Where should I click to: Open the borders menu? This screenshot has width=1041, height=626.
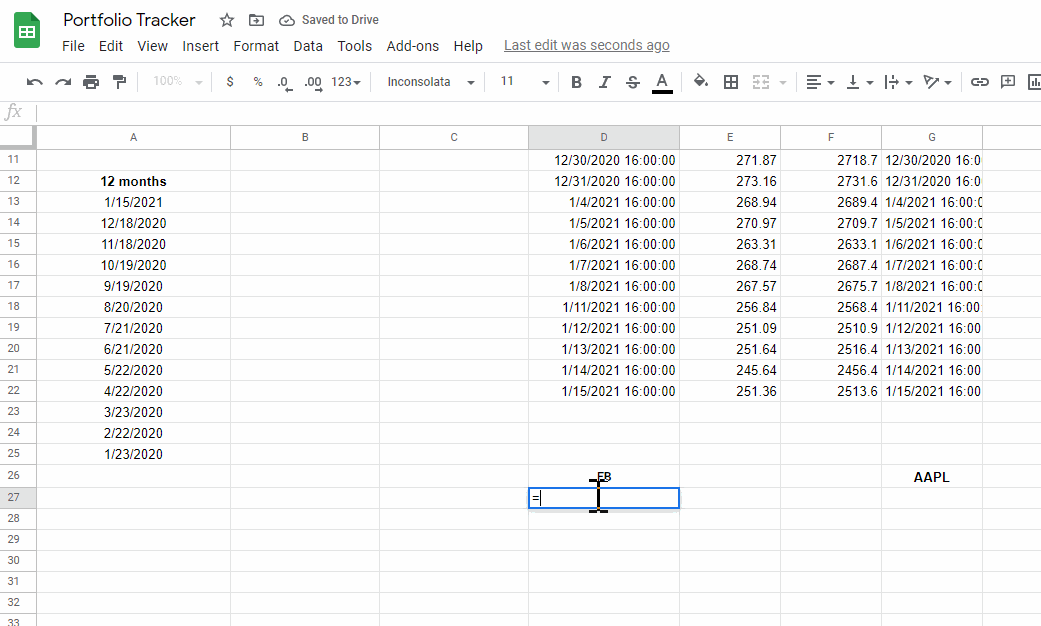coord(731,82)
